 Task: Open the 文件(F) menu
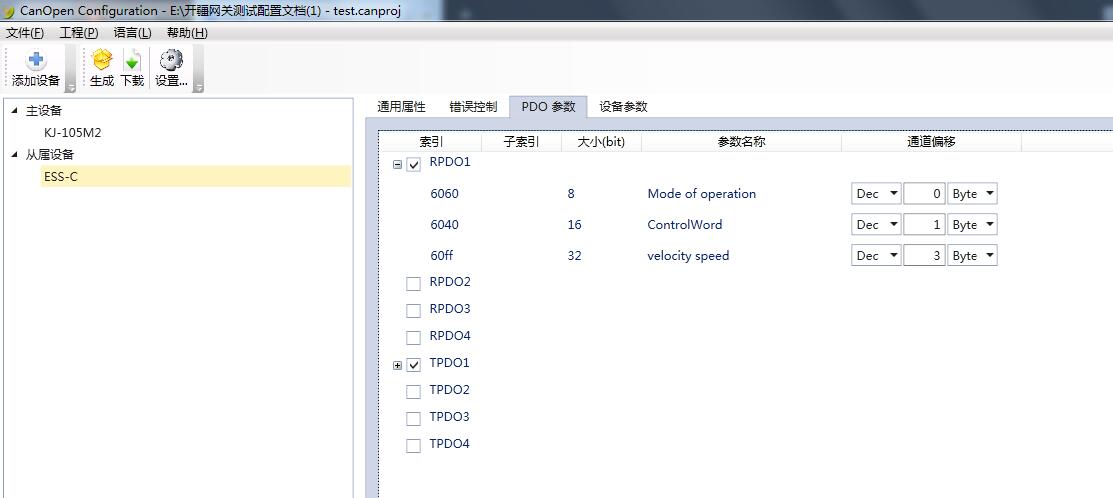point(25,33)
